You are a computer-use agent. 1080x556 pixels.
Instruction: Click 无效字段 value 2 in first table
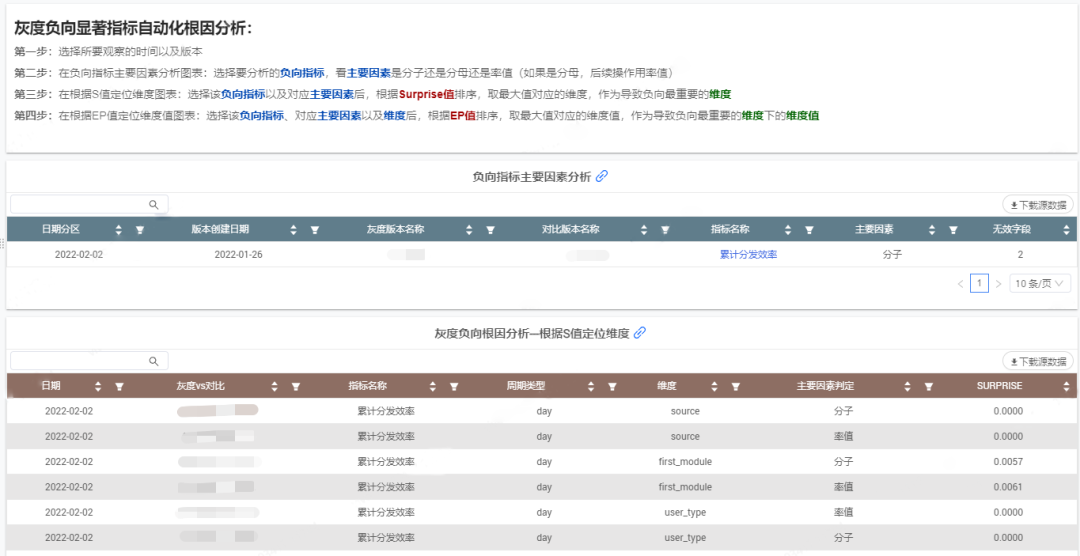(x=1020, y=255)
